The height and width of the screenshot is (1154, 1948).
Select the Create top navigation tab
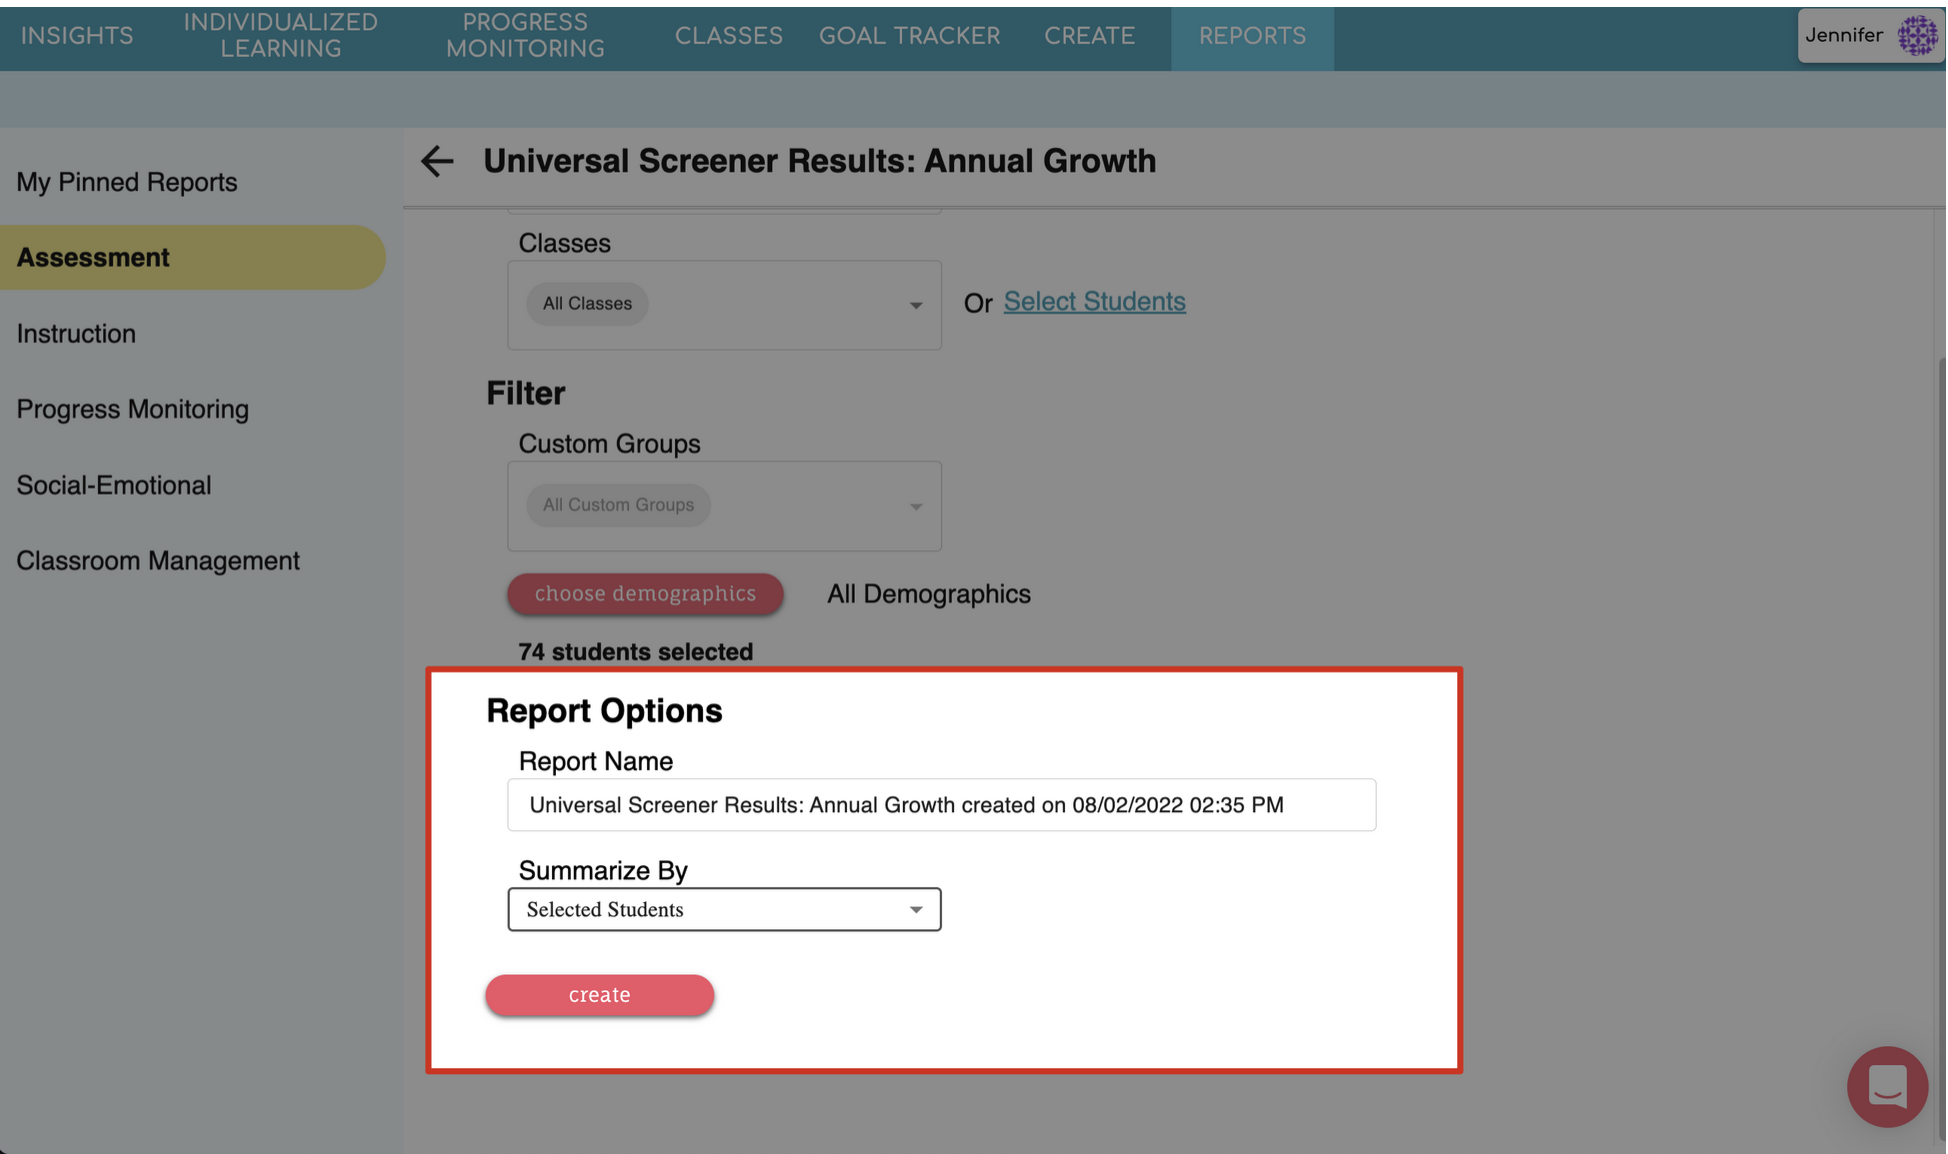1089,36
